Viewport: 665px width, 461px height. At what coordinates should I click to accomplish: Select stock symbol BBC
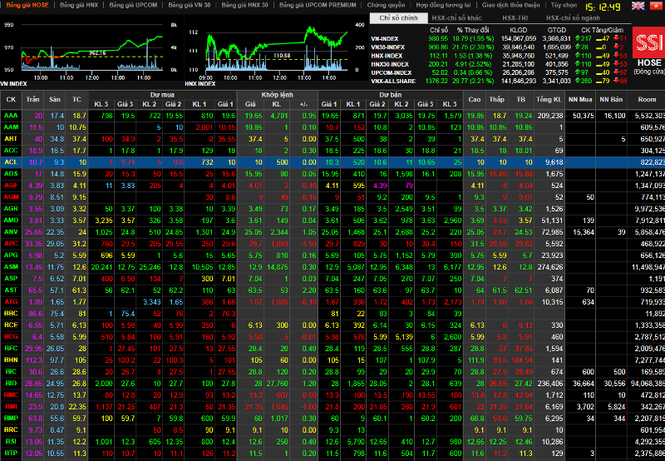(11, 313)
